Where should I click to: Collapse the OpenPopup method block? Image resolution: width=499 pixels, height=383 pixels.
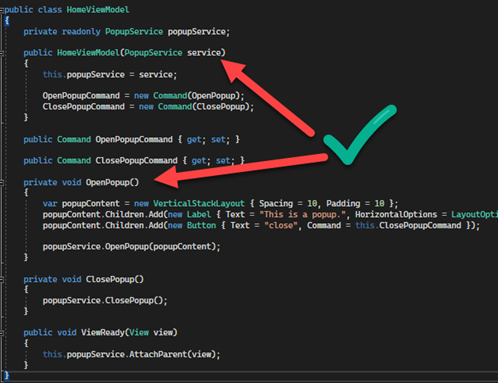point(2,183)
